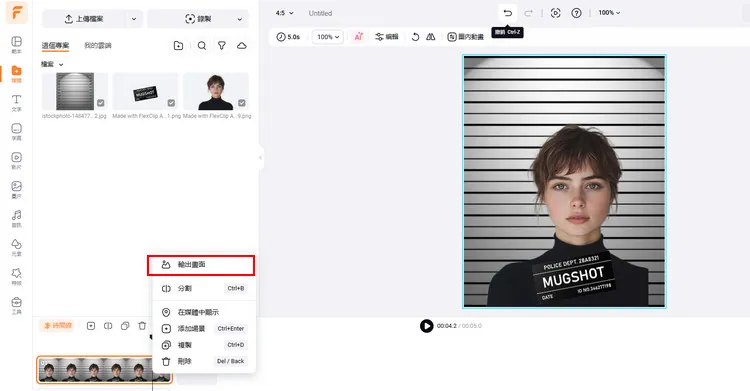Filter media files with funnel icon

221,45
